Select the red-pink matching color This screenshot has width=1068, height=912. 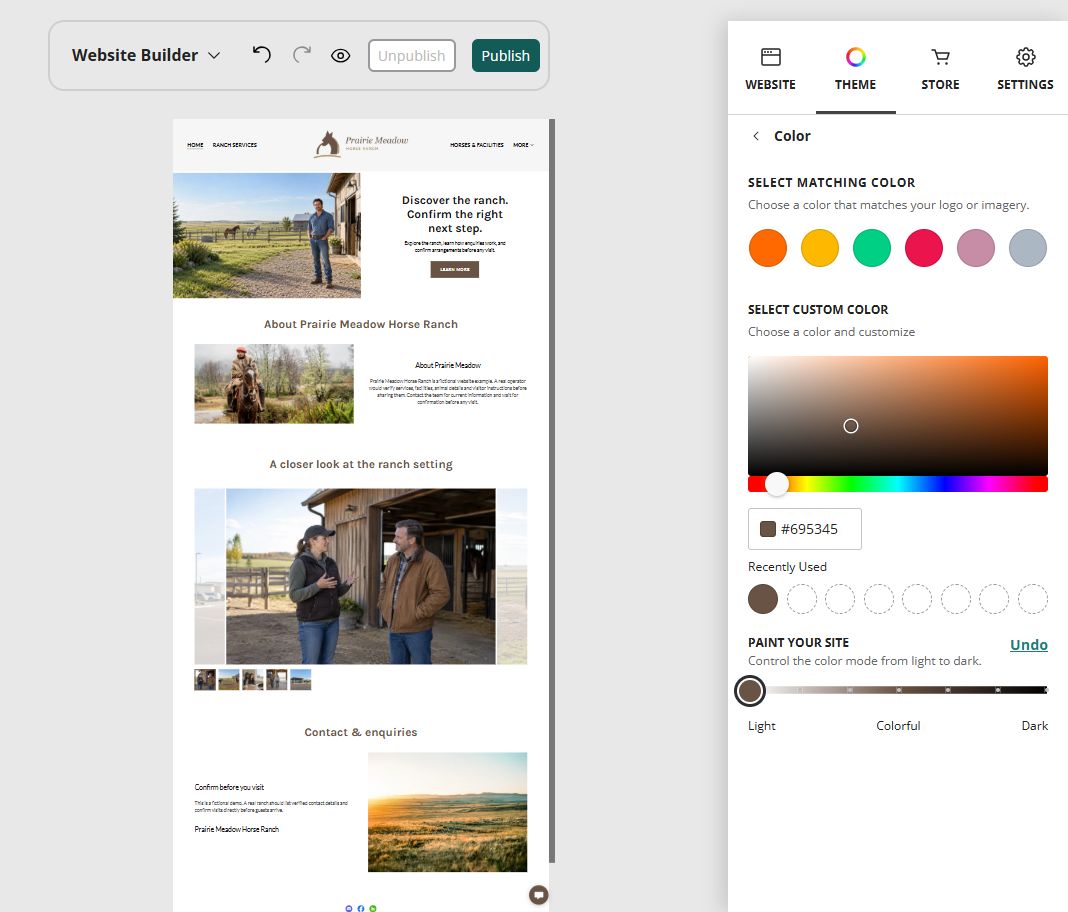click(x=924, y=248)
